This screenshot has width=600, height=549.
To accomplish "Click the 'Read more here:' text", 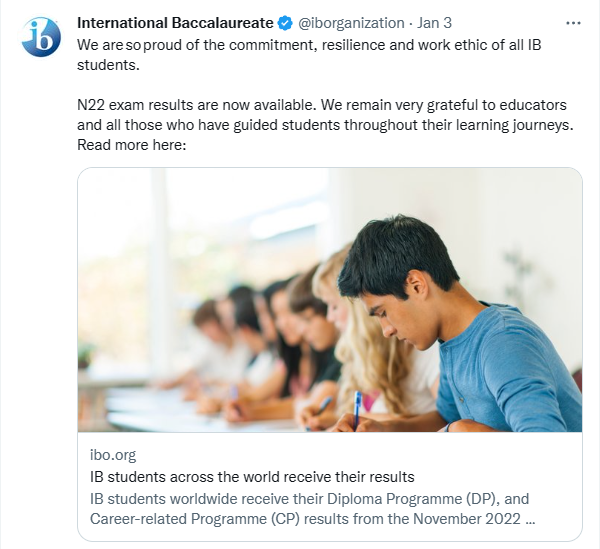I will 132,145.
